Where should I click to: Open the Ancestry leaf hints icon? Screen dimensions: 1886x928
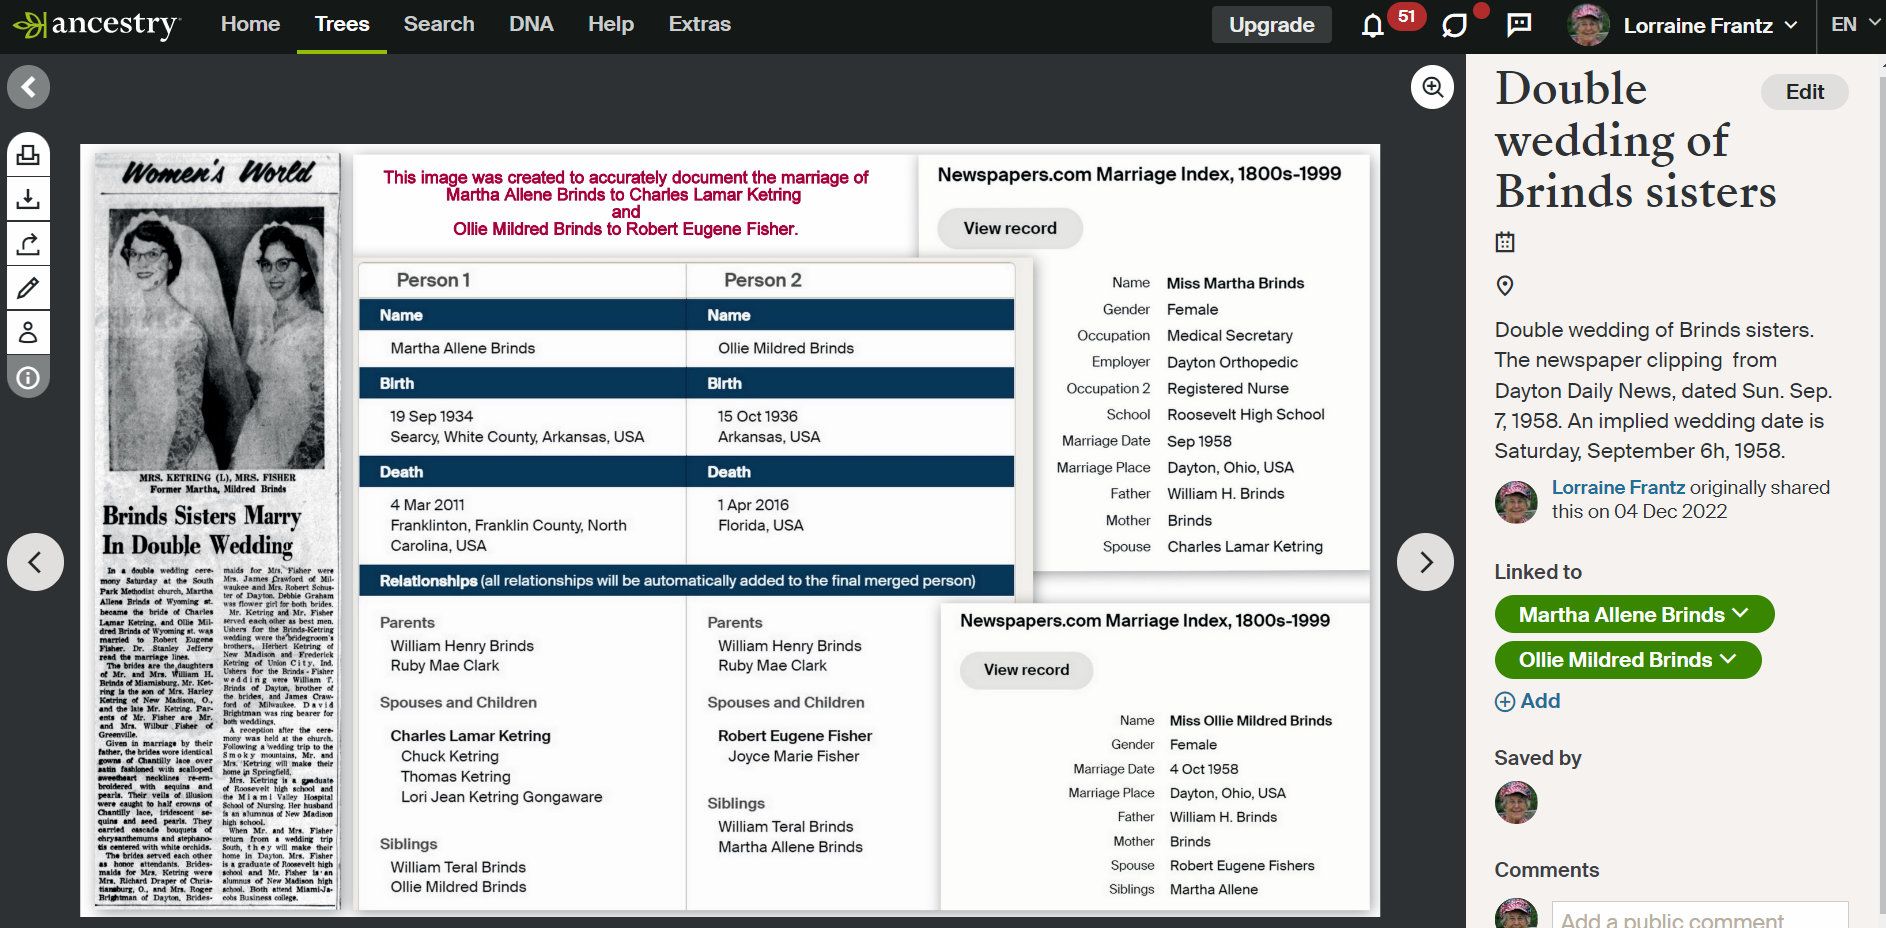pyautogui.click(x=1455, y=25)
